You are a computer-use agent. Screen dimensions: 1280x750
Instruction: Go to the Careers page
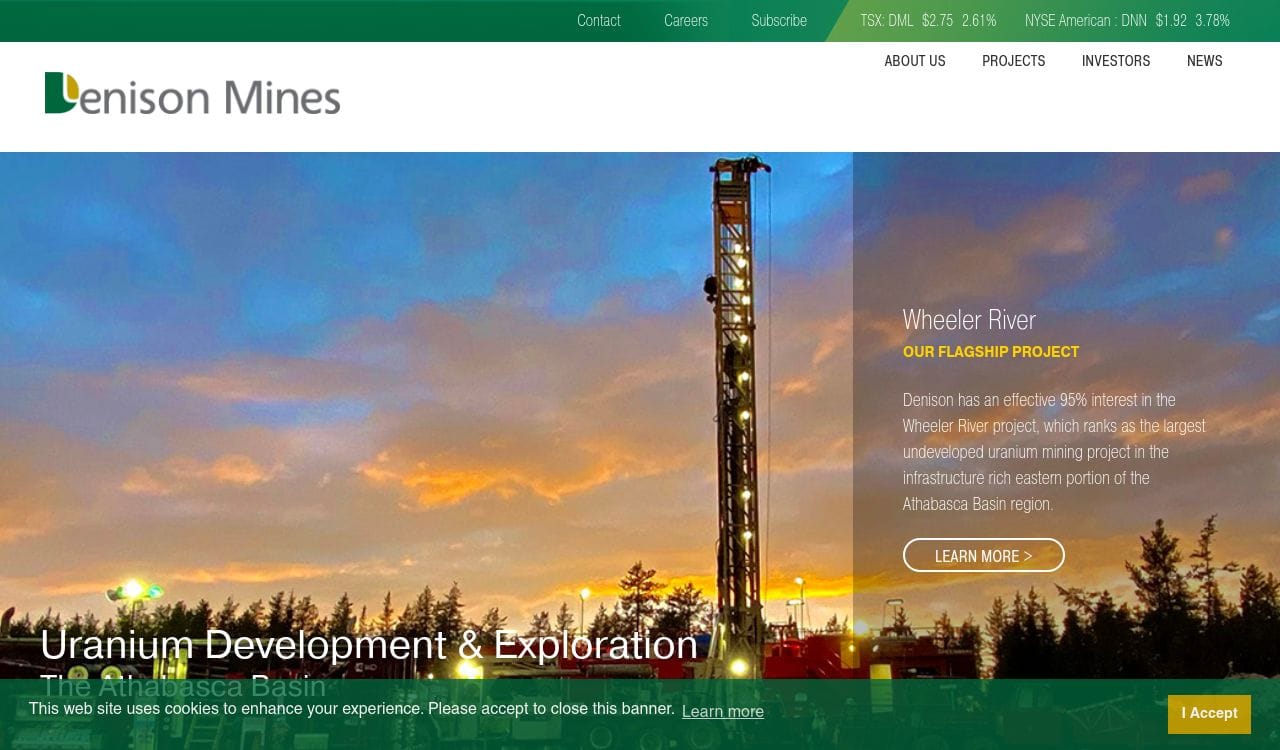(685, 21)
